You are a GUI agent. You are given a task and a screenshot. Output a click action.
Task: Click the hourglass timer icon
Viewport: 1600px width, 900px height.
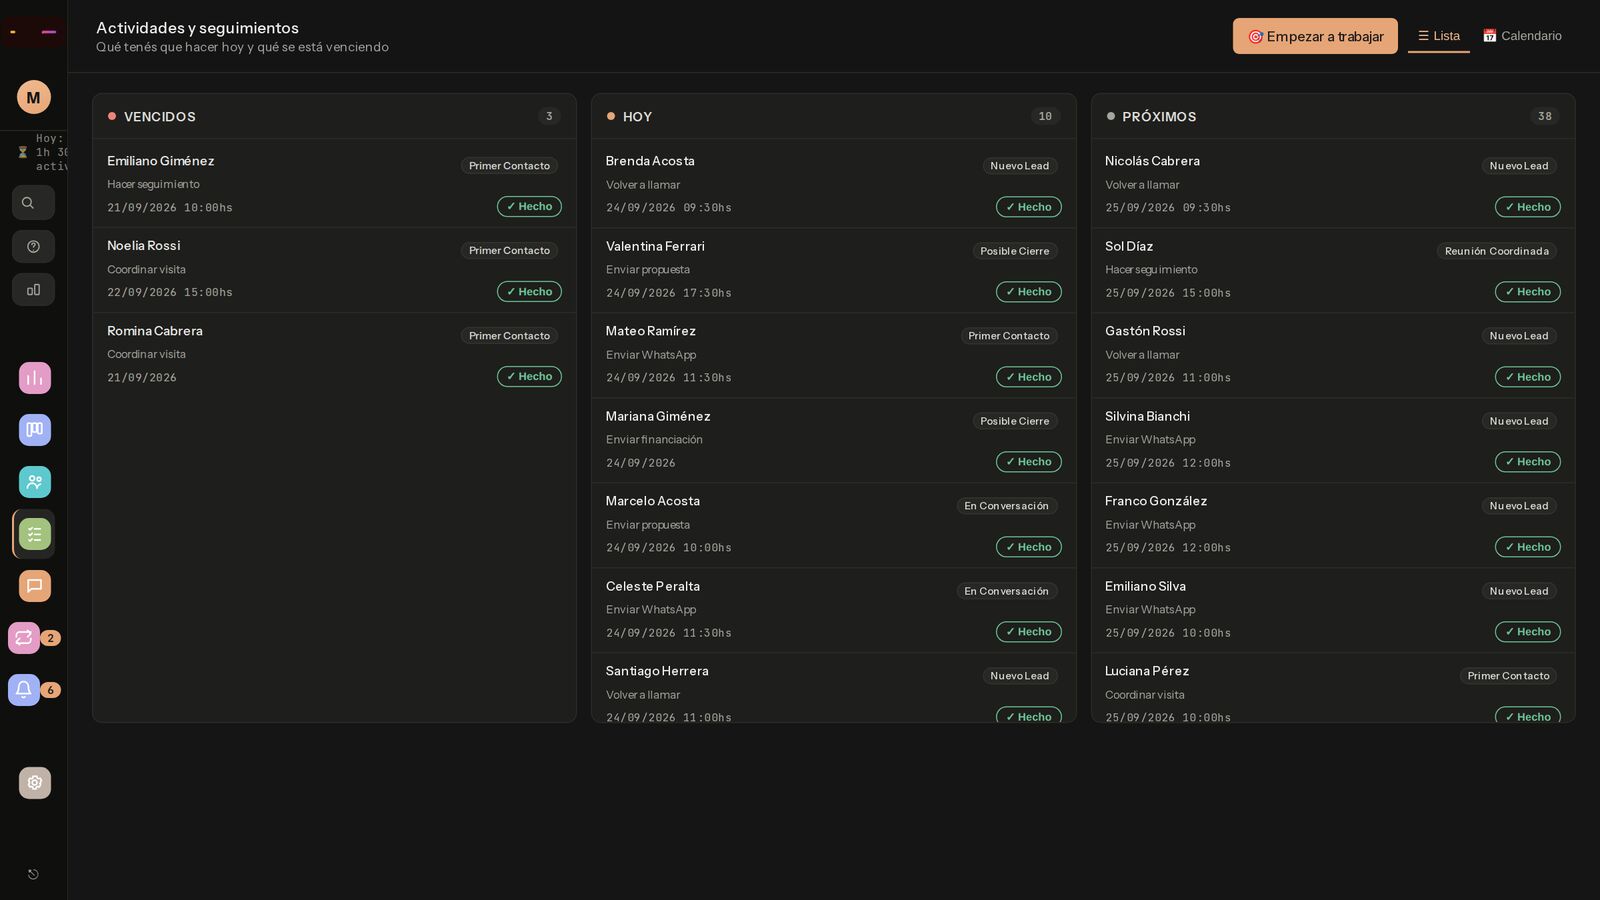[23, 153]
